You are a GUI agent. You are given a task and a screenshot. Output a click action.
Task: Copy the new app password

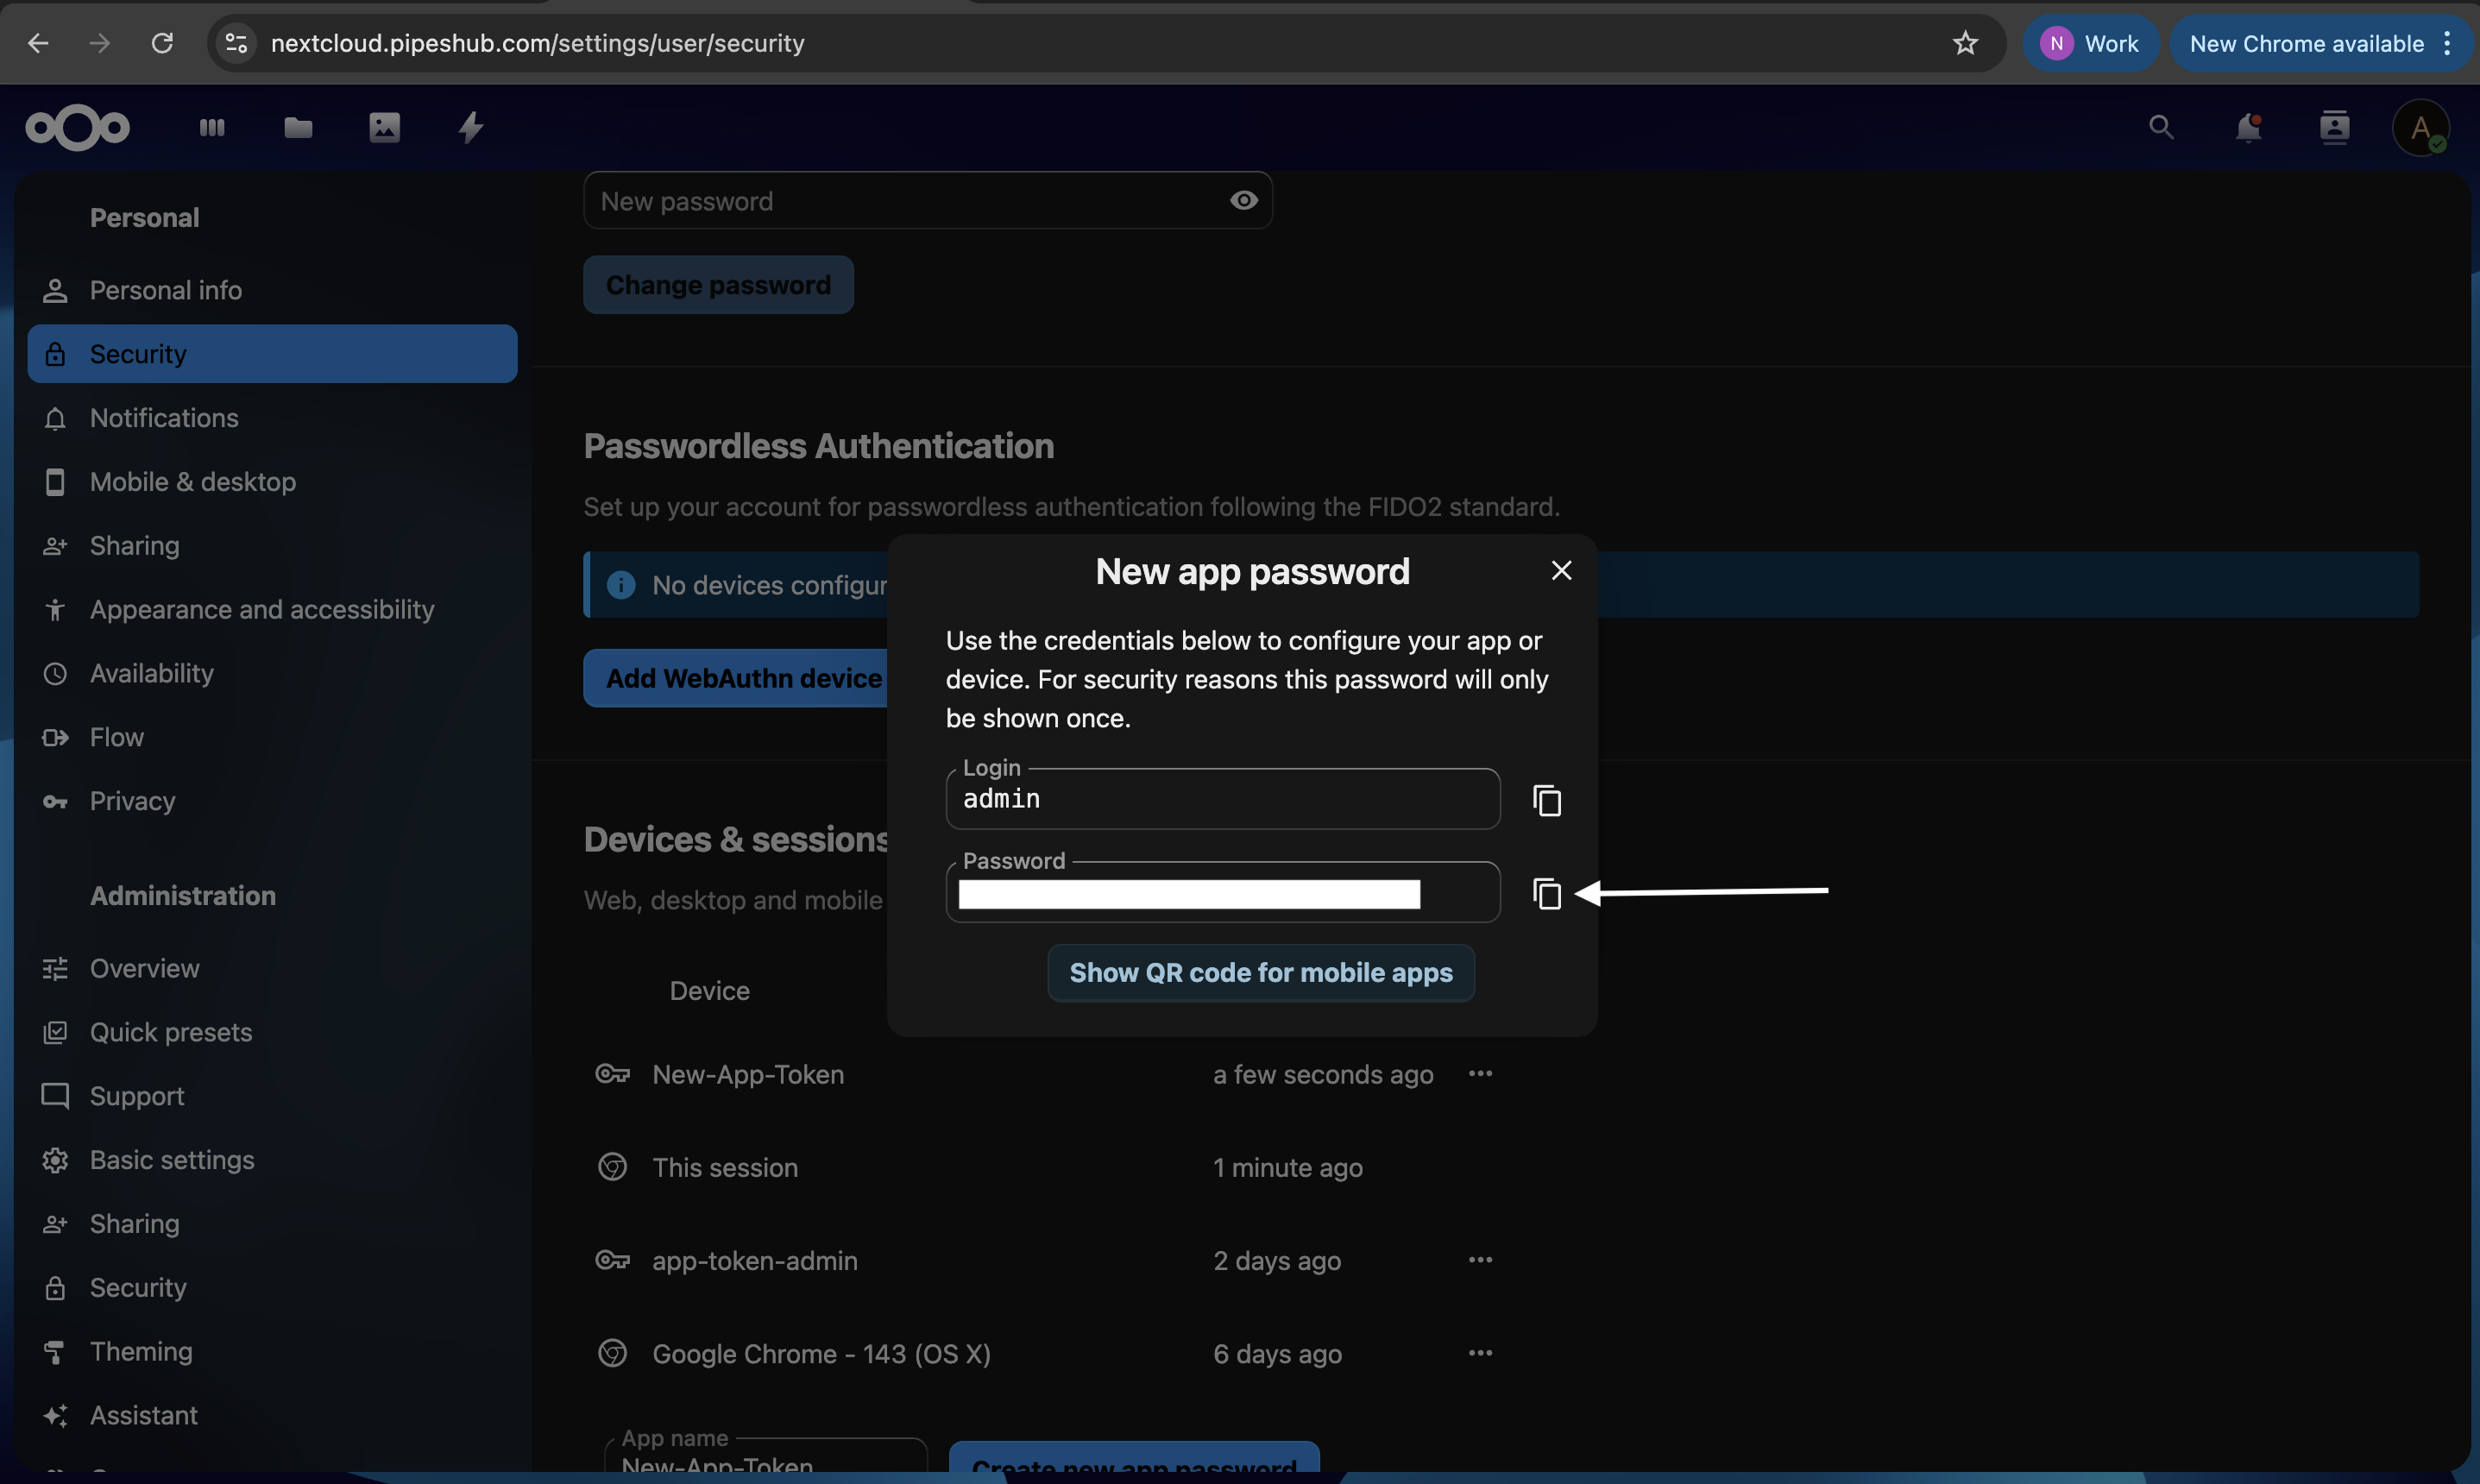click(x=1546, y=893)
